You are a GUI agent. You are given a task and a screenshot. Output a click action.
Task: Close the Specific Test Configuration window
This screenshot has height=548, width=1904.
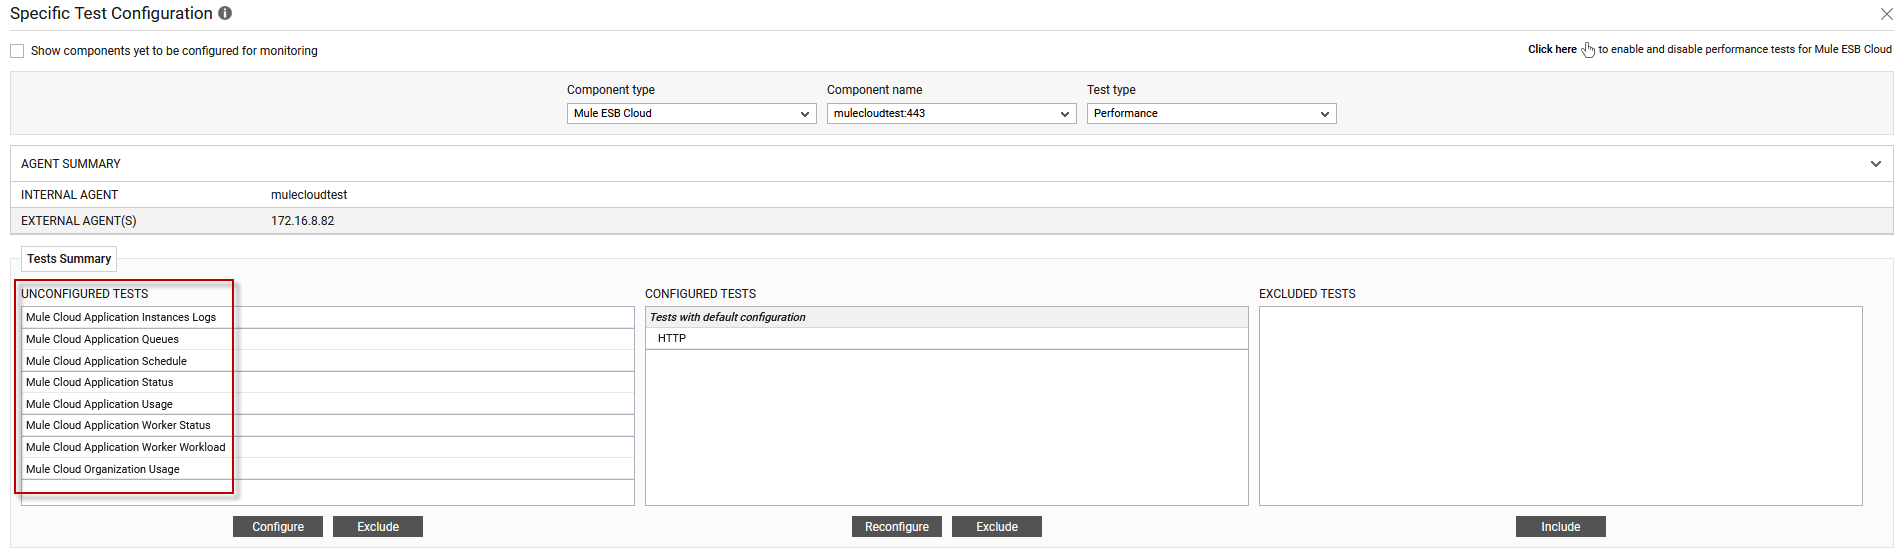[1886, 14]
